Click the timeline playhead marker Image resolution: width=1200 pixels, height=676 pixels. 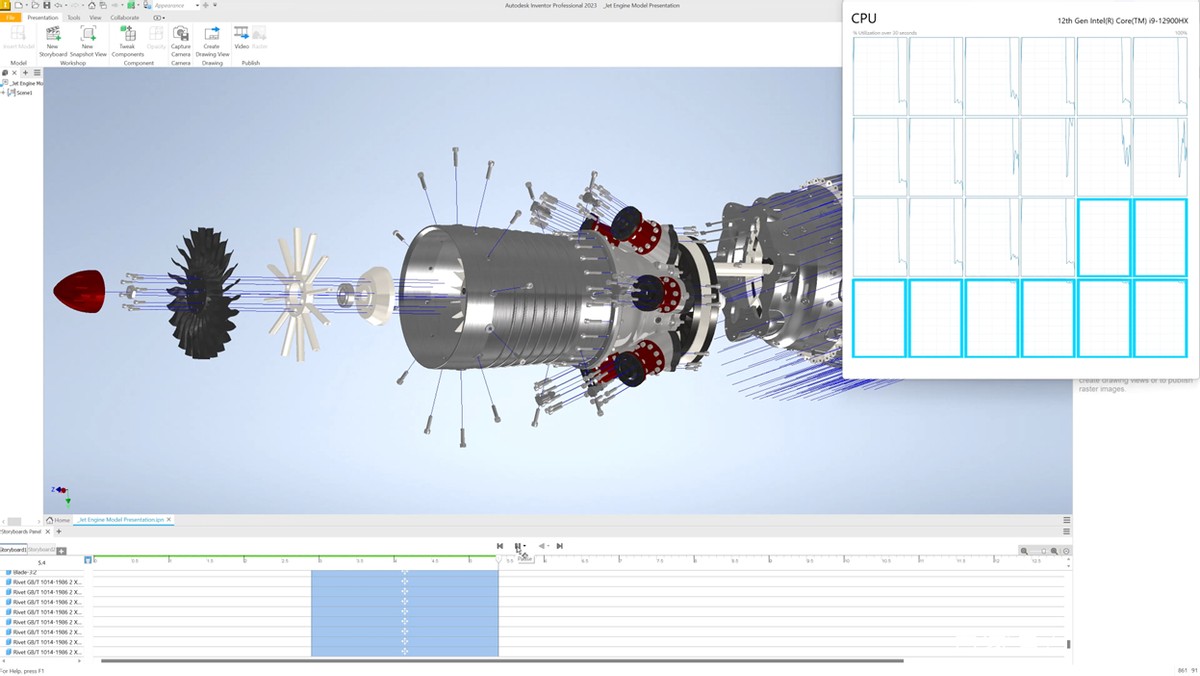pos(499,560)
